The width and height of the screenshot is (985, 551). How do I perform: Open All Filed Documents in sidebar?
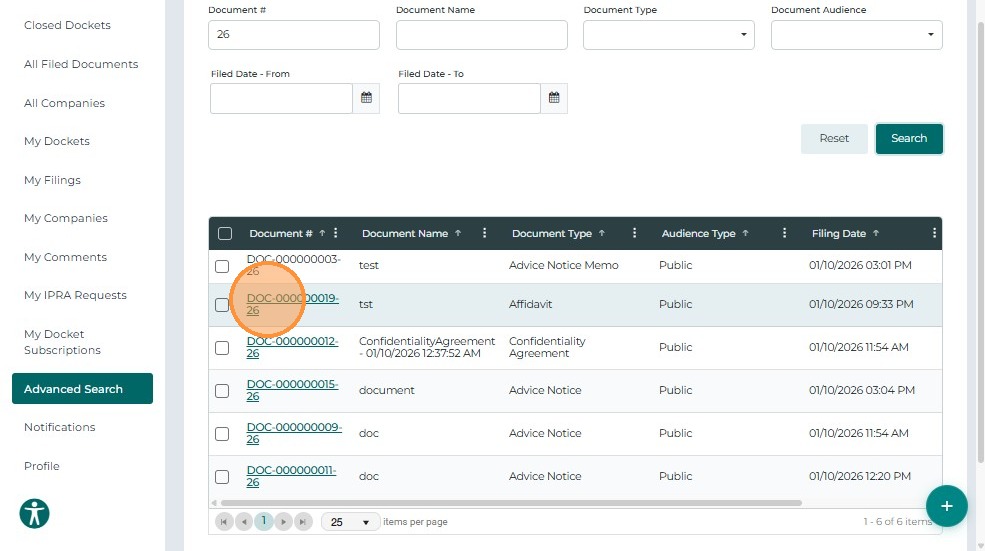(x=81, y=64)
